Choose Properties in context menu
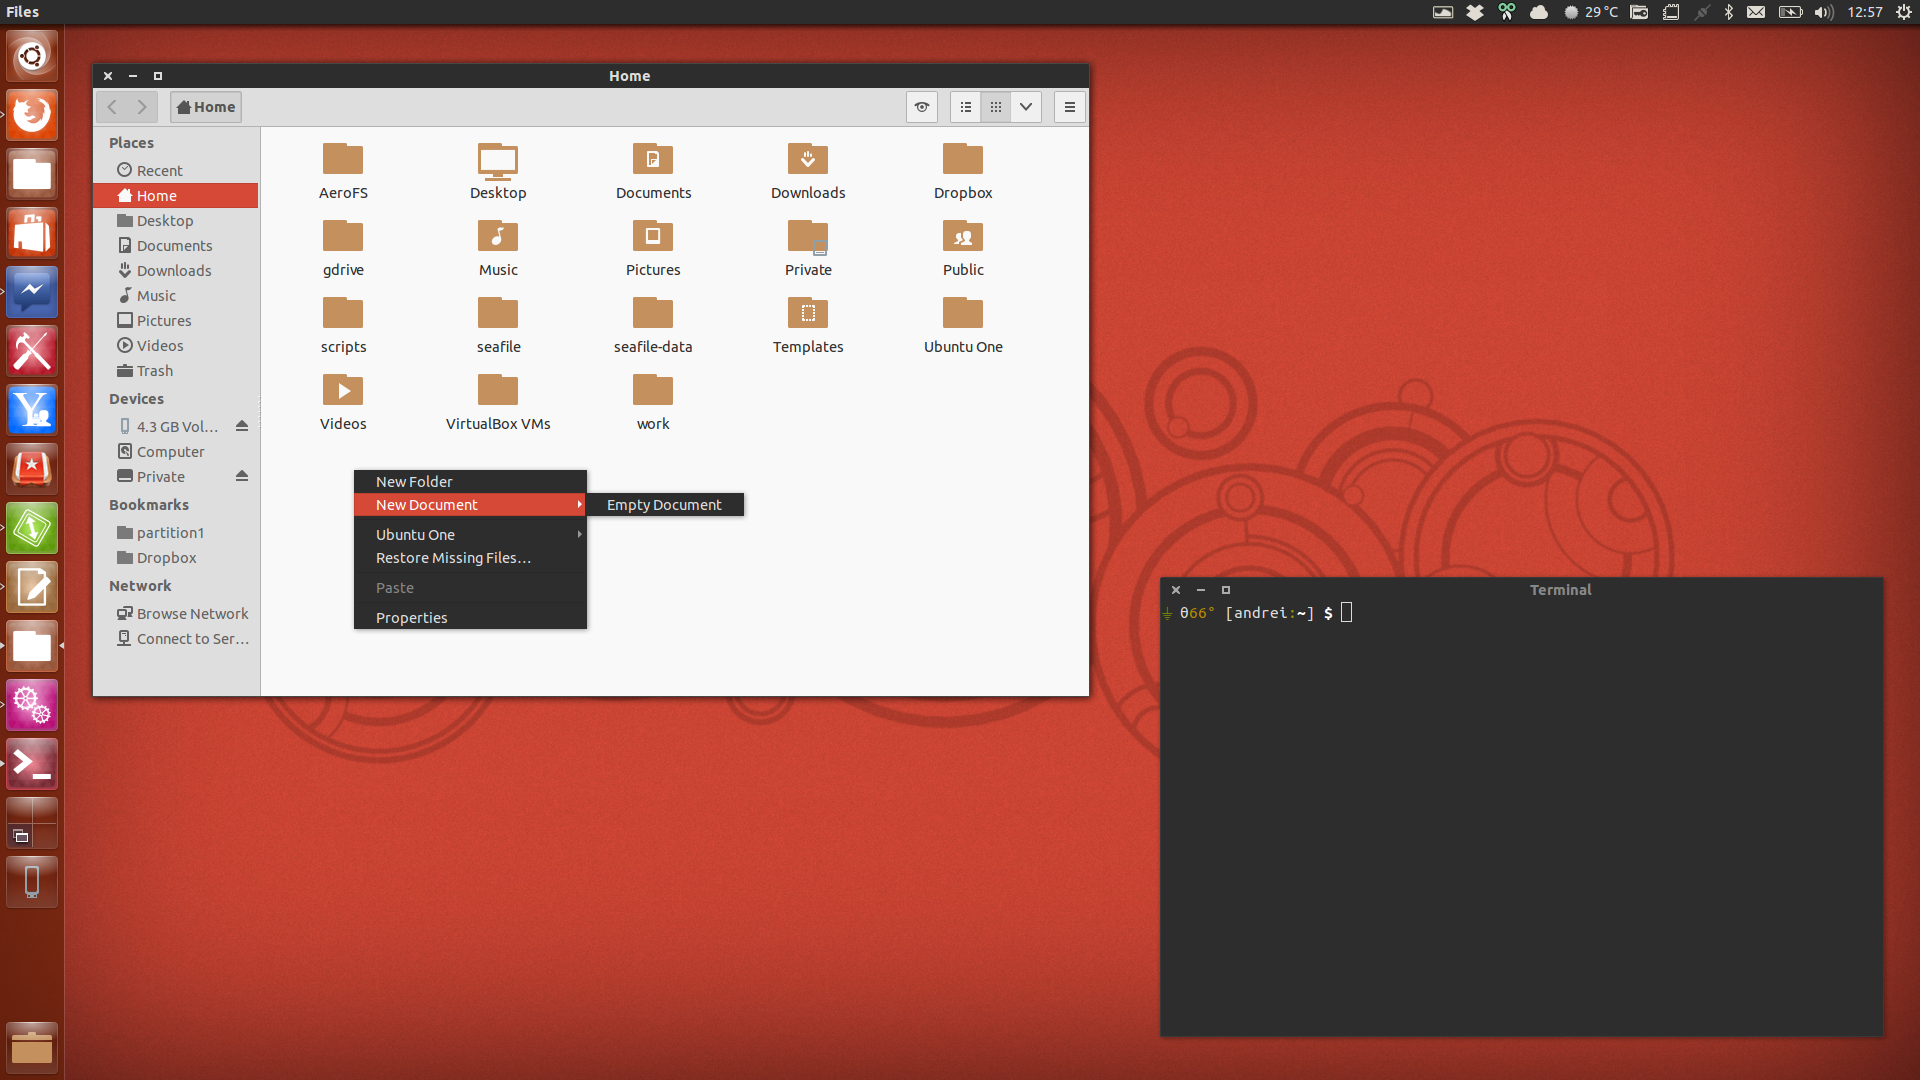 [470, 618]
